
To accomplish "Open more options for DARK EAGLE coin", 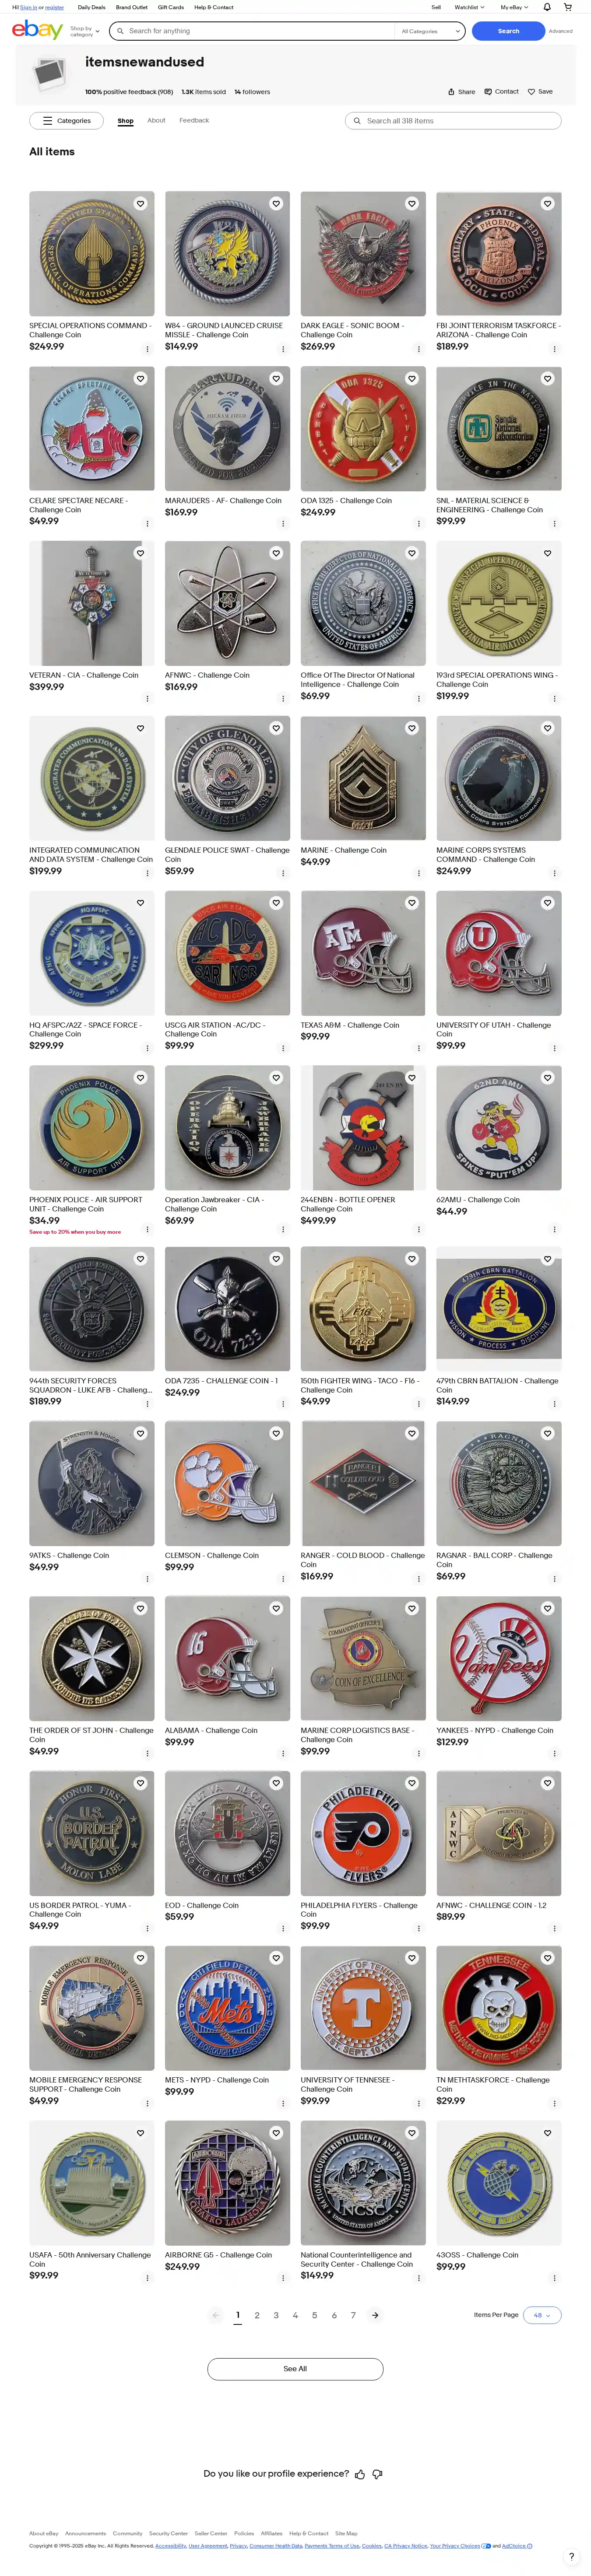I will 419,349.
